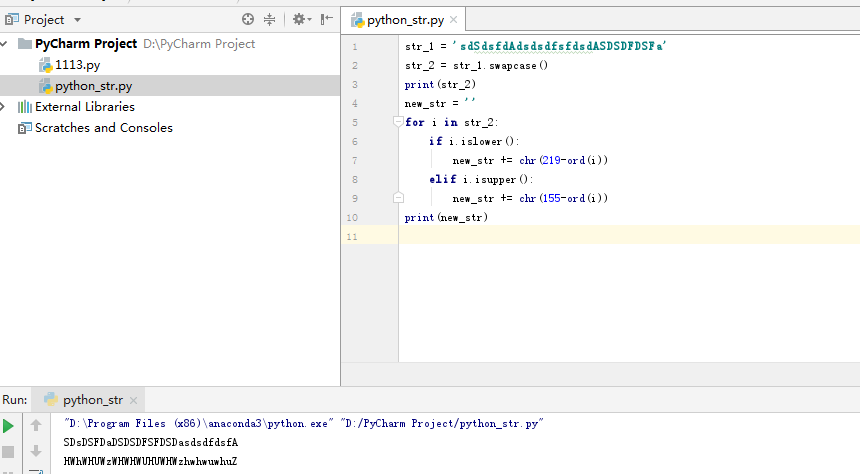Toggle the fold end marker on line 9

[x=398, y=198]
